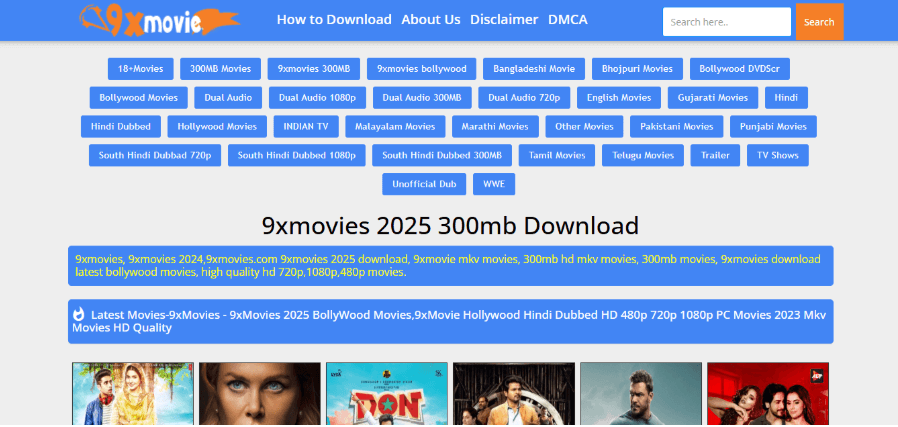Screen dimensions: 898x427
Task: Click the Latest Movies-9xMovies section heading
Action: pos(449,321)
